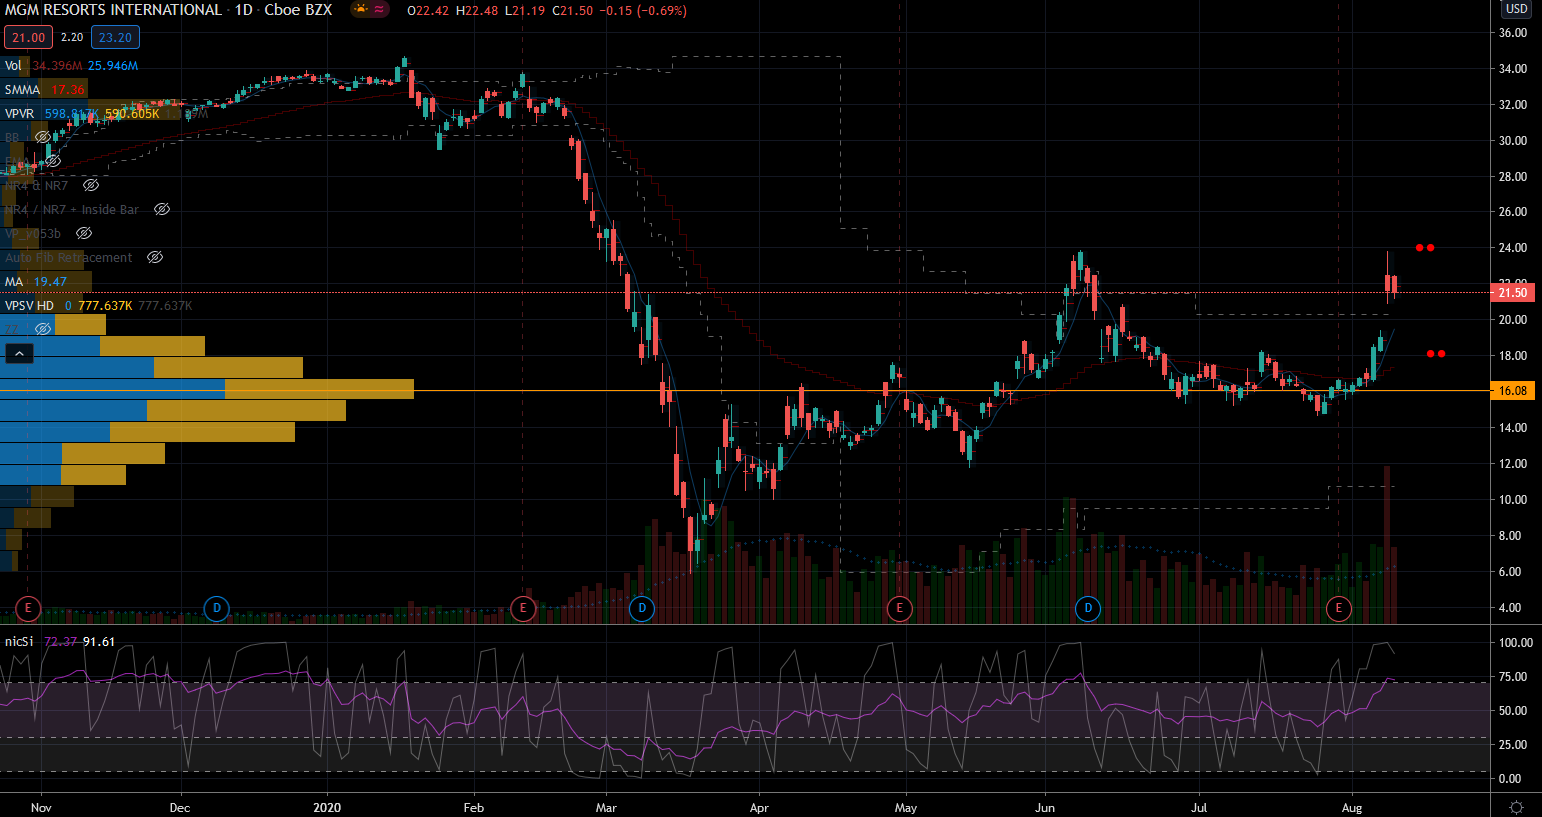Open the earnings marker E near November

point(28,608)
